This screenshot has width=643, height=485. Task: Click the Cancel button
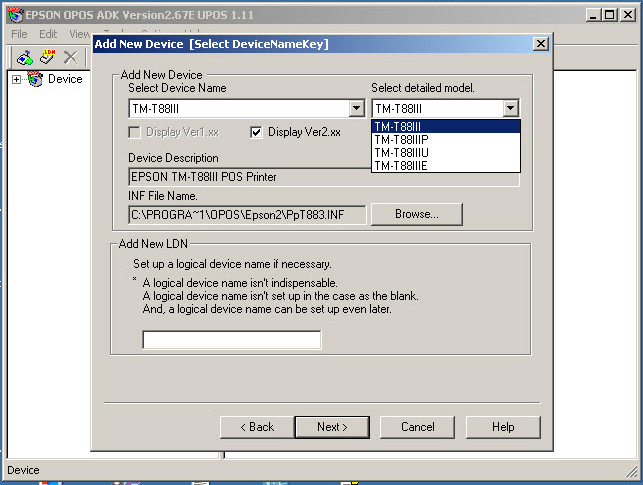pos(417,427)
